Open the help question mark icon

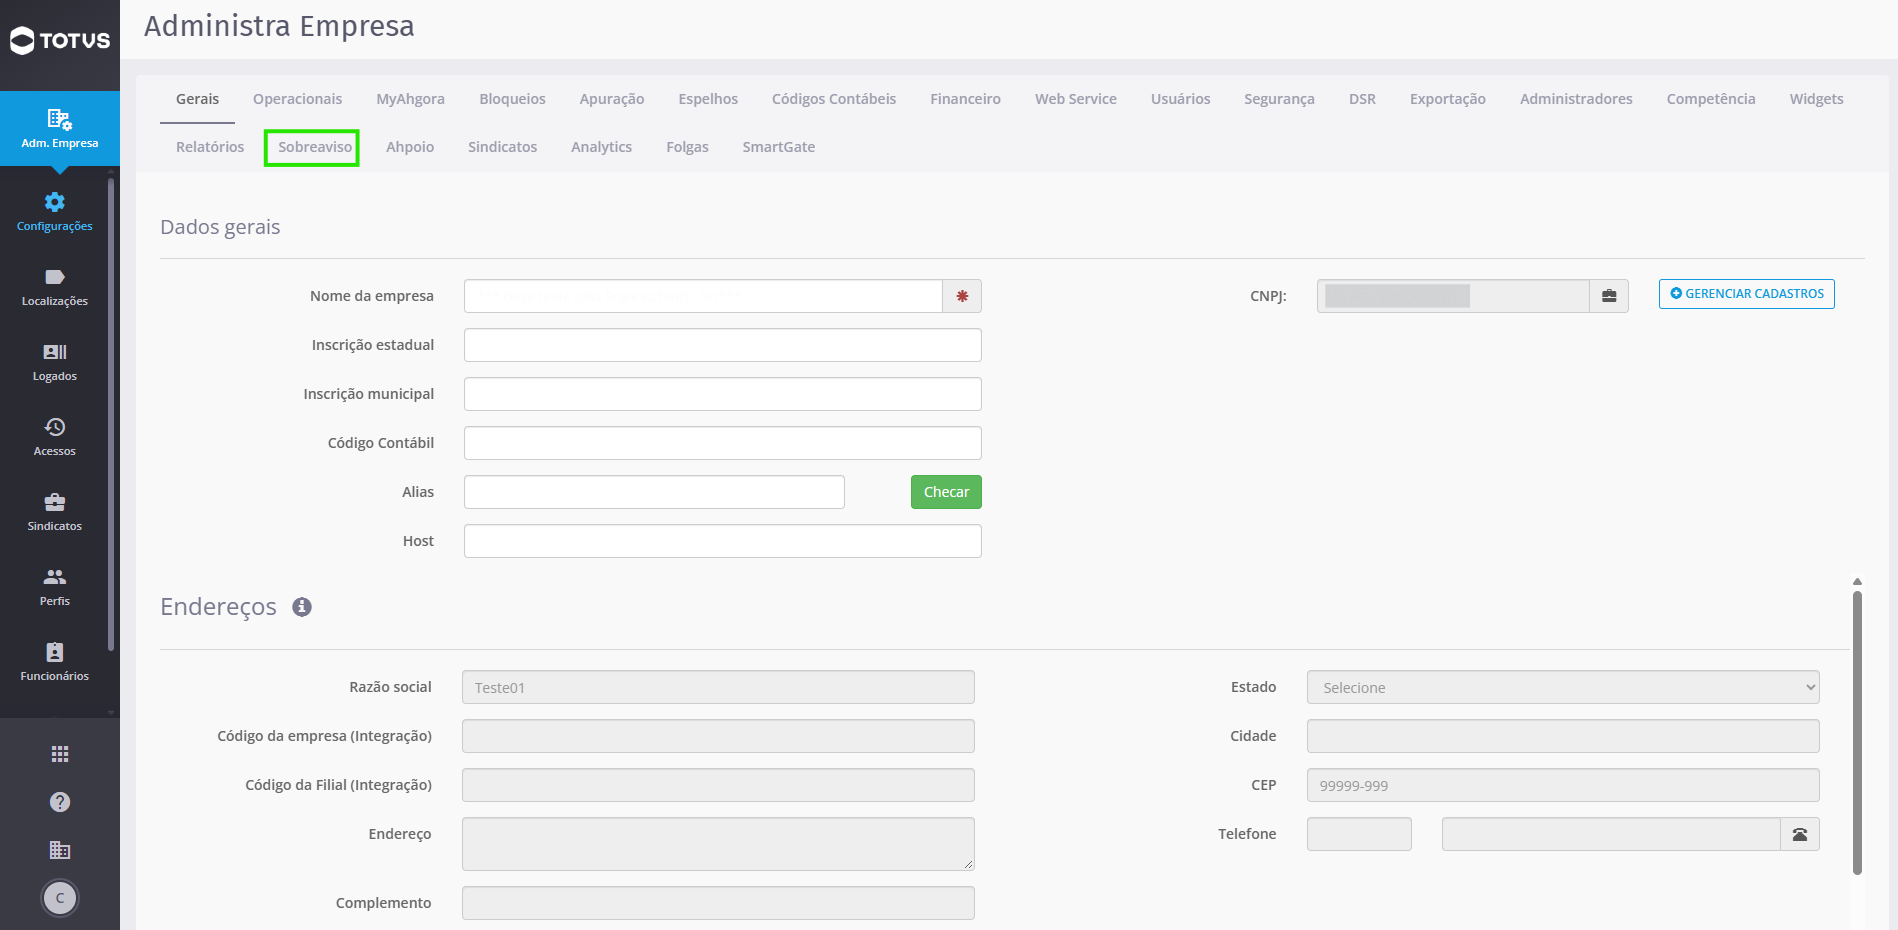point(60,802)
